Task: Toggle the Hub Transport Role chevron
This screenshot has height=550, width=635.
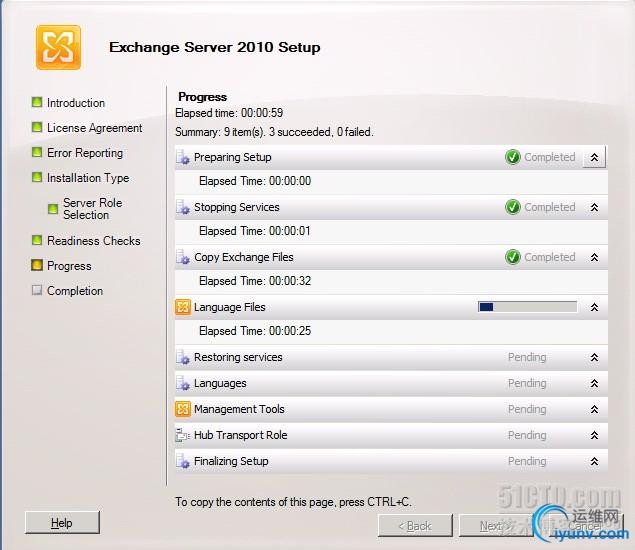Action: (x=594, y=435)
